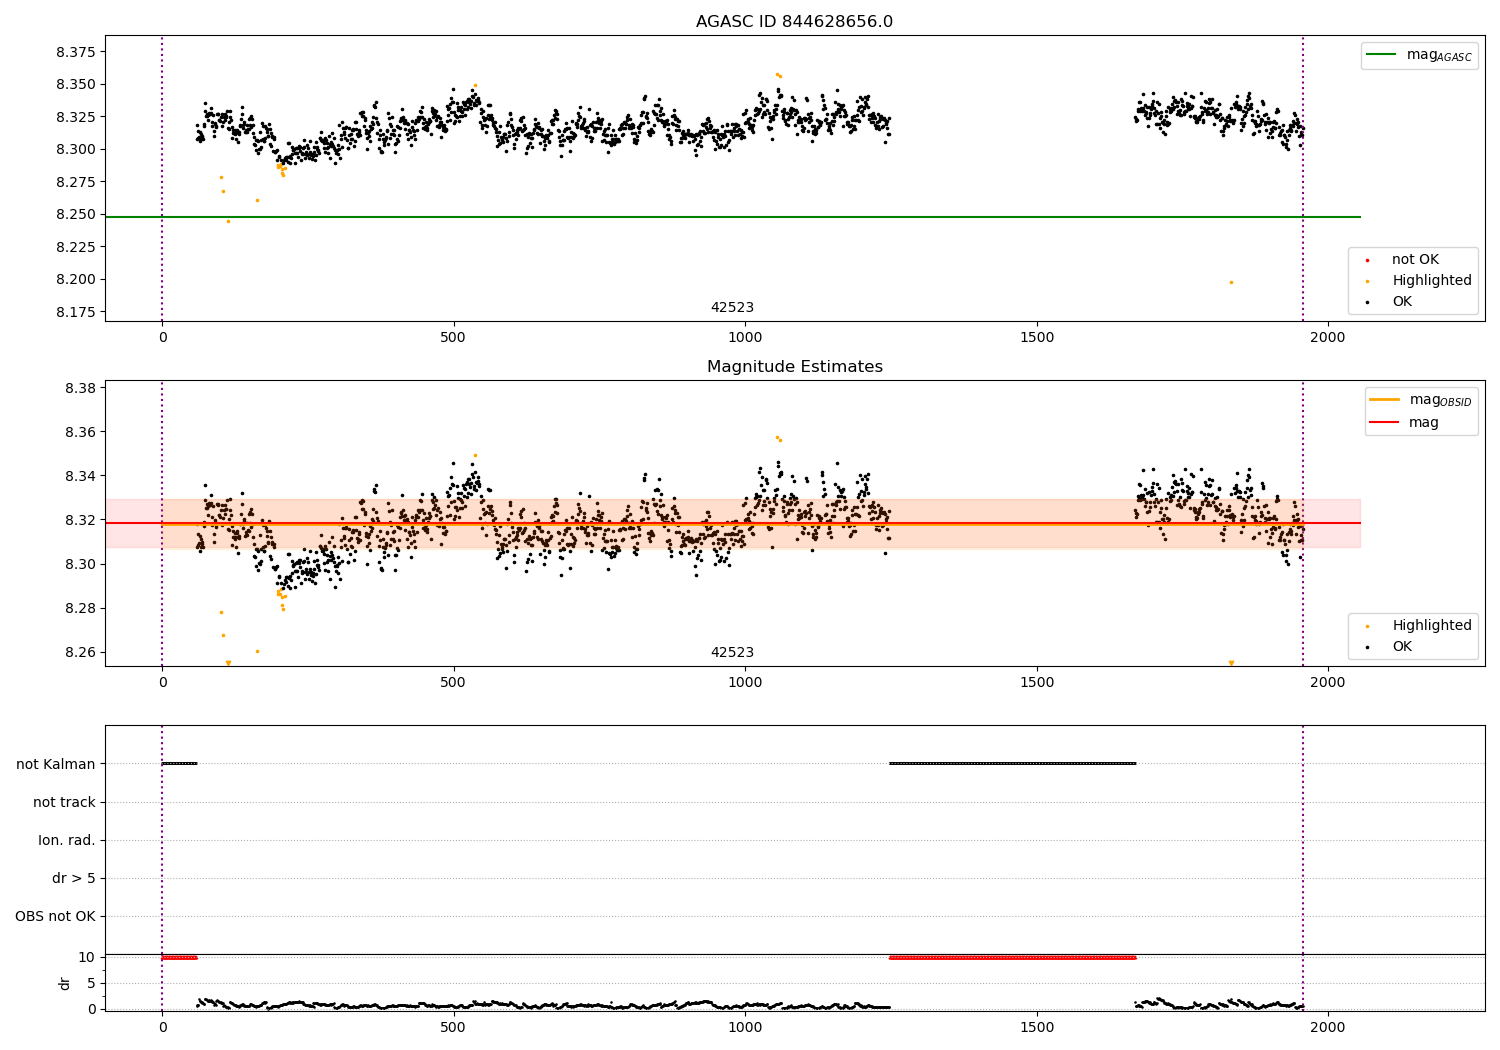1500x1050 pixels.
Task: Click the "not OK" legend entry in the top plot
Action: [1415, 260]
